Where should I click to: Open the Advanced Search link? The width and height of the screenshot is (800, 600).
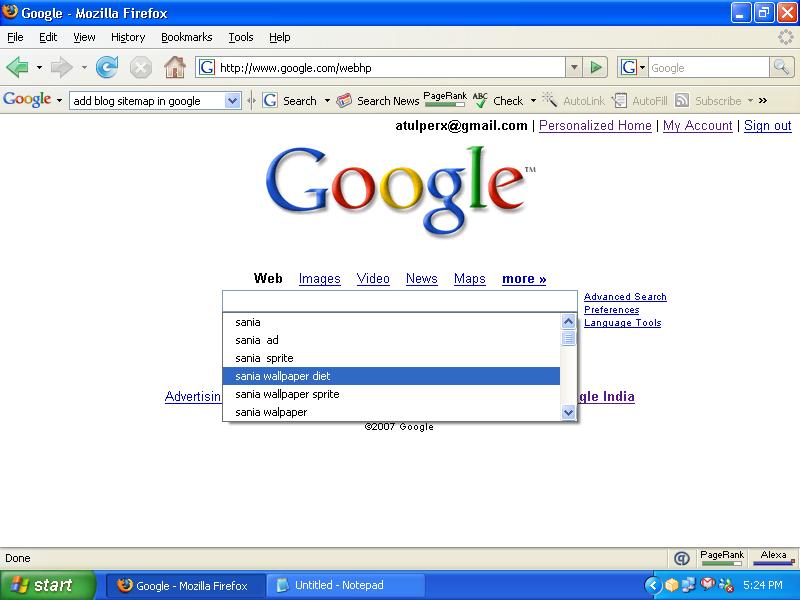(625, 296)
